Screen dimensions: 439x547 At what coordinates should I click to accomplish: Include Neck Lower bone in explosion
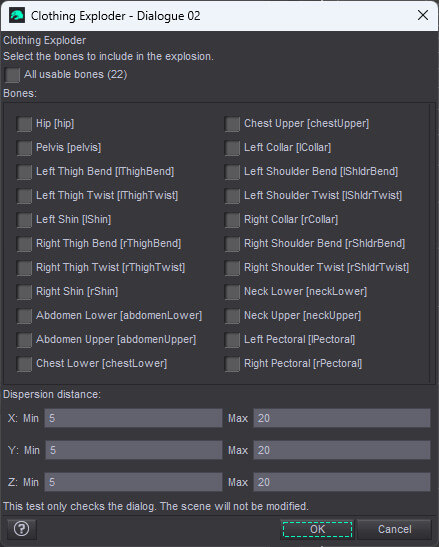(x=232, y=292)
